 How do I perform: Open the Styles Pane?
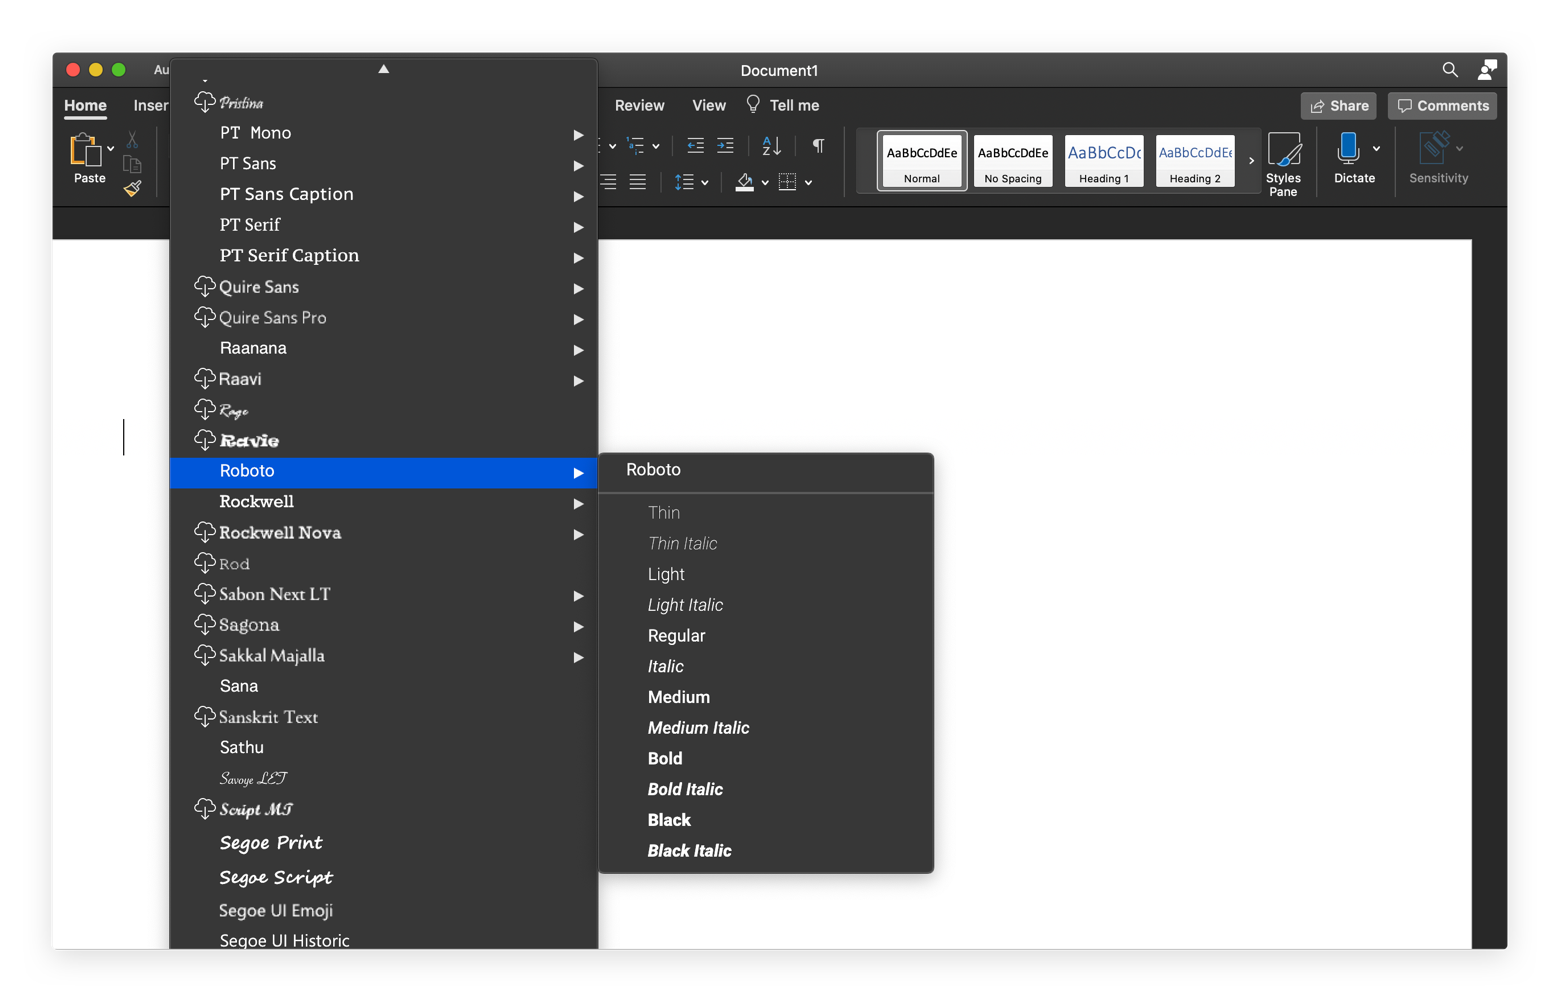tap(1284, 160)
